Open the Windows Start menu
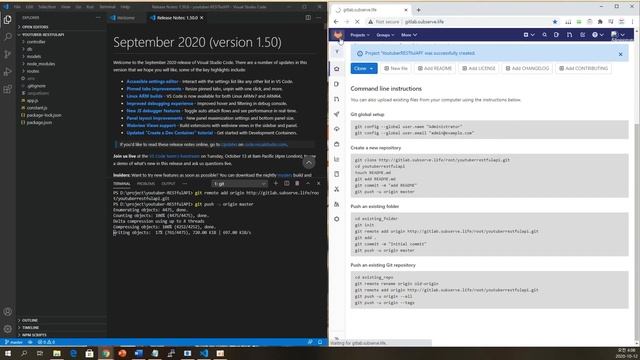 click(x=7, y=353)
